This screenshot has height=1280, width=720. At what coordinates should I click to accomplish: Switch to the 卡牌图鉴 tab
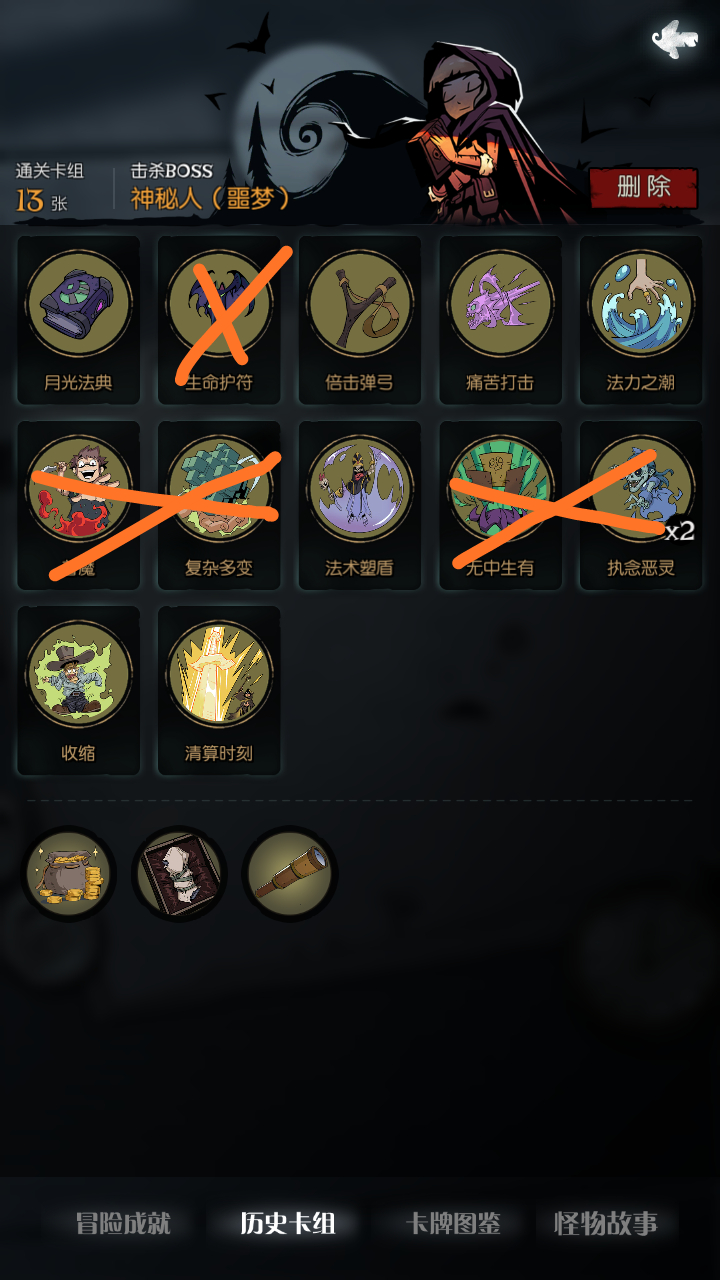click(452, 1223)
